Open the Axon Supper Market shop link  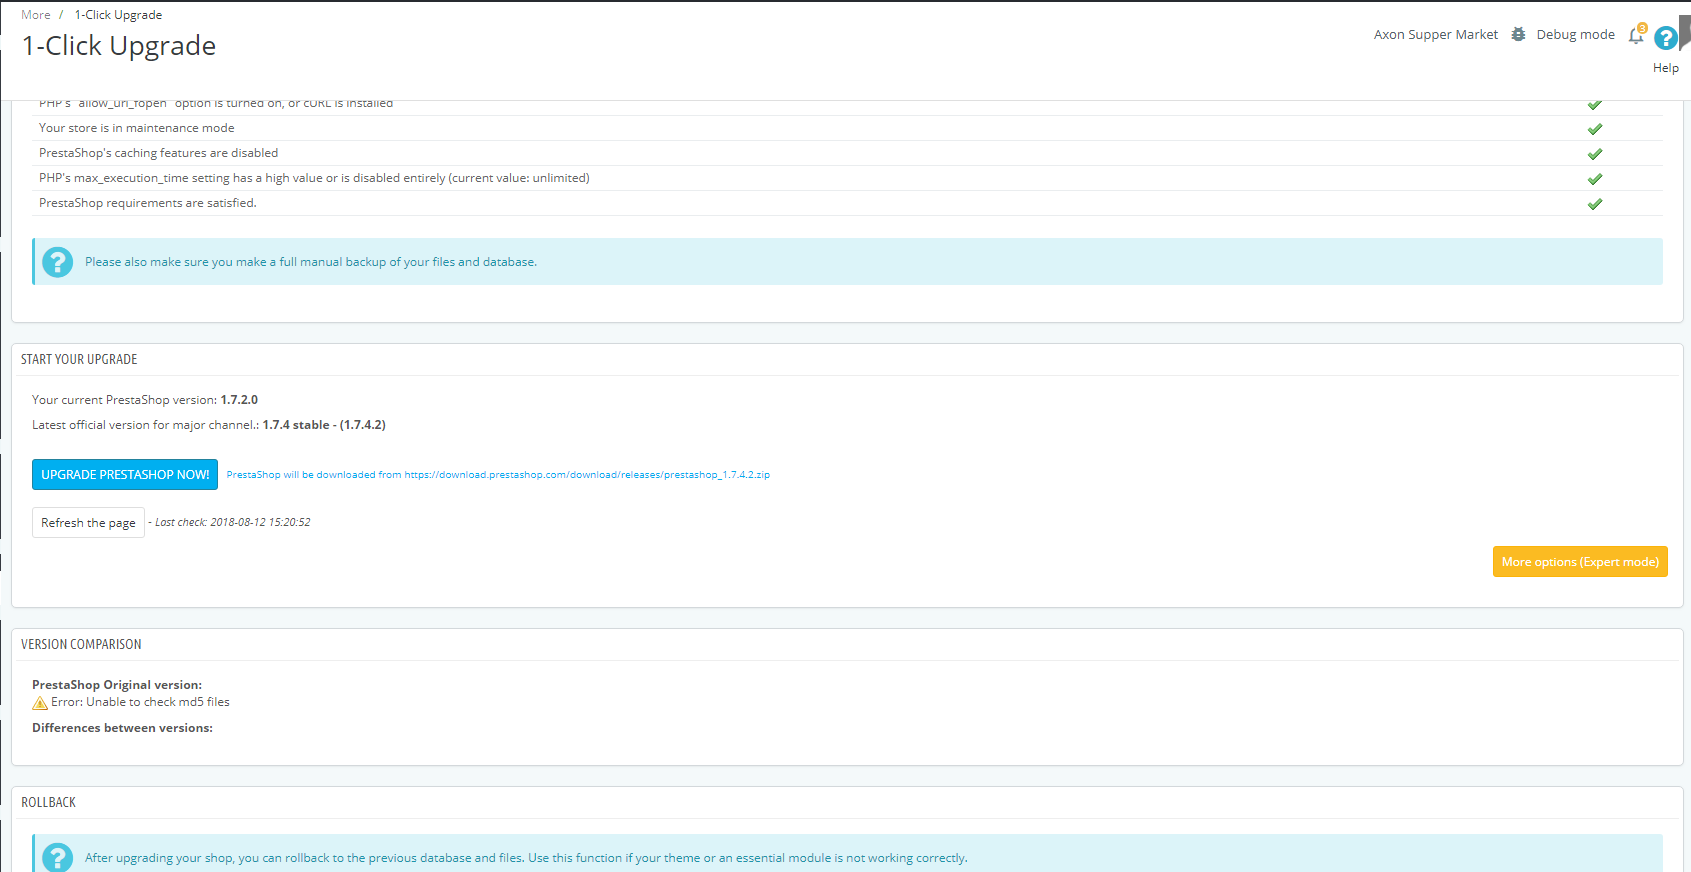1436,35
